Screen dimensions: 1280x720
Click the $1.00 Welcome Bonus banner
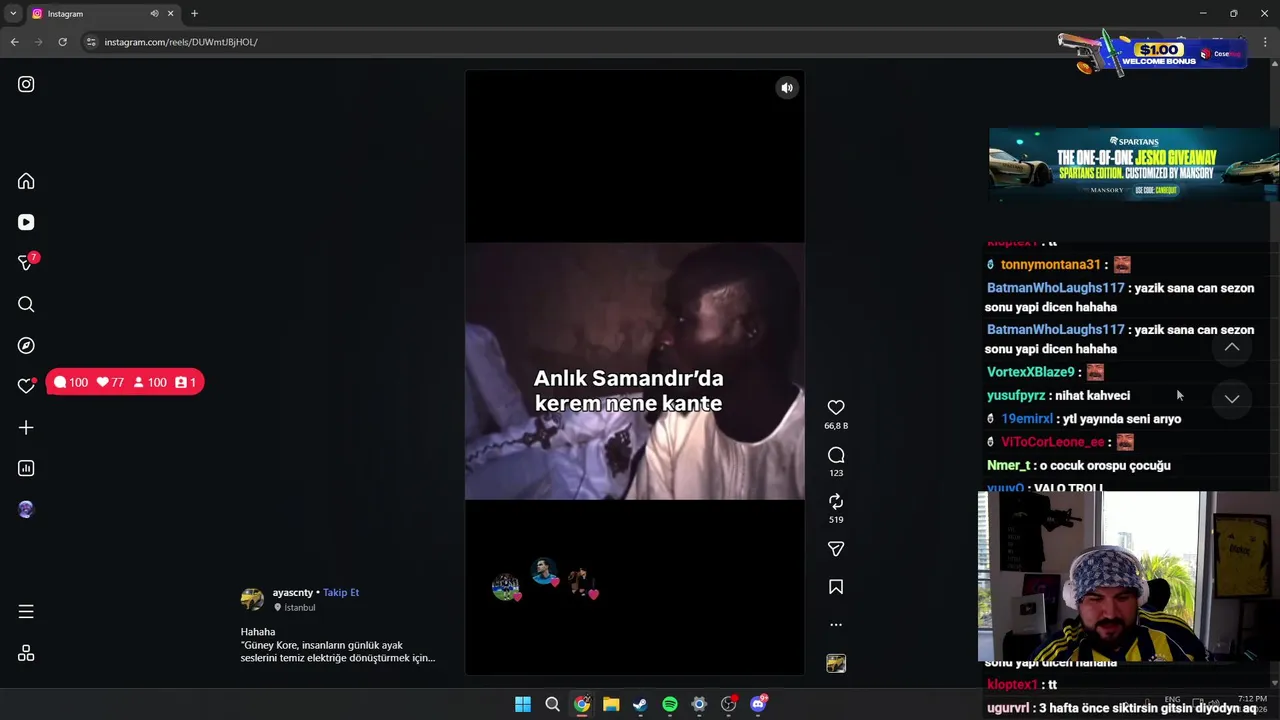click(1152, 53)
